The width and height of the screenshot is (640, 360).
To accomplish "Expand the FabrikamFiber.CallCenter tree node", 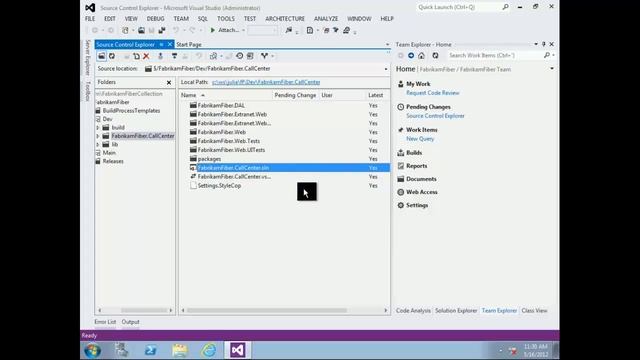I will pyautogui.click(x=98, y=136).
